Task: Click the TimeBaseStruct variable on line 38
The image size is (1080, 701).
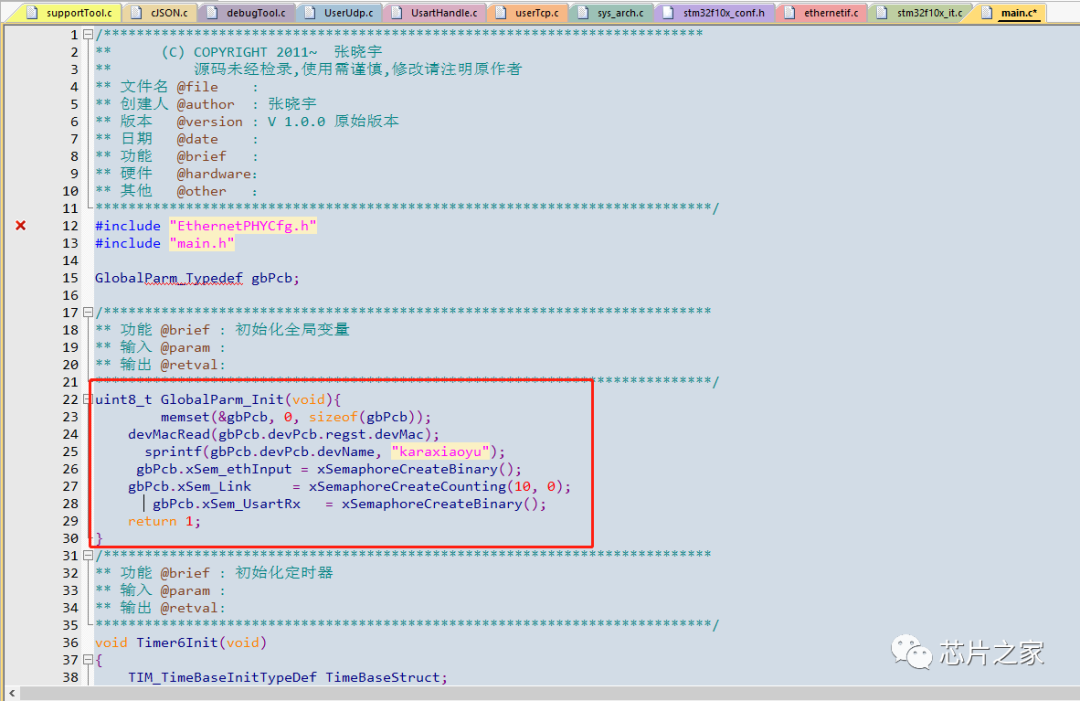Action: pos(382,677)
